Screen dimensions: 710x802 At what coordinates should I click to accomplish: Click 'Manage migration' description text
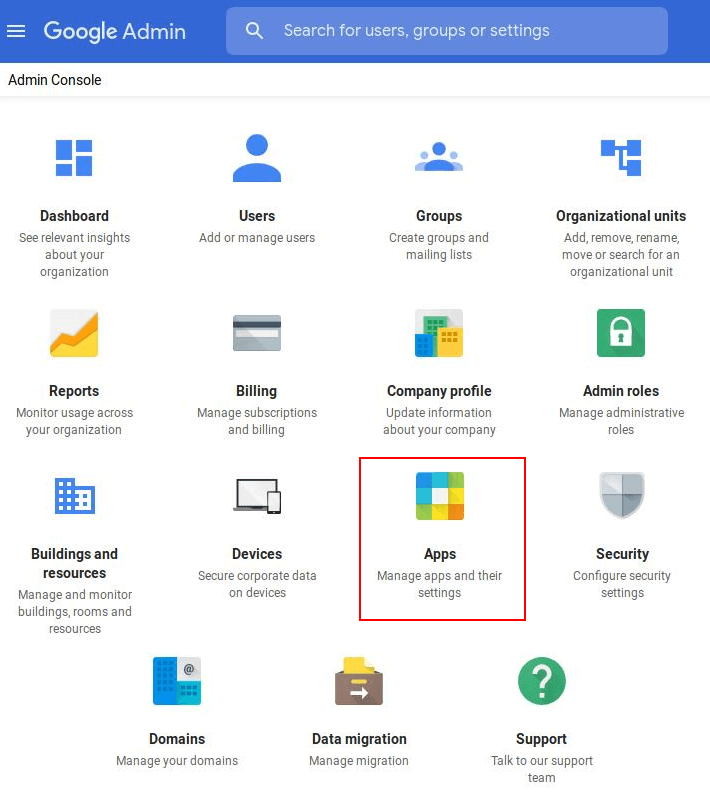click(x=359, y=761)
